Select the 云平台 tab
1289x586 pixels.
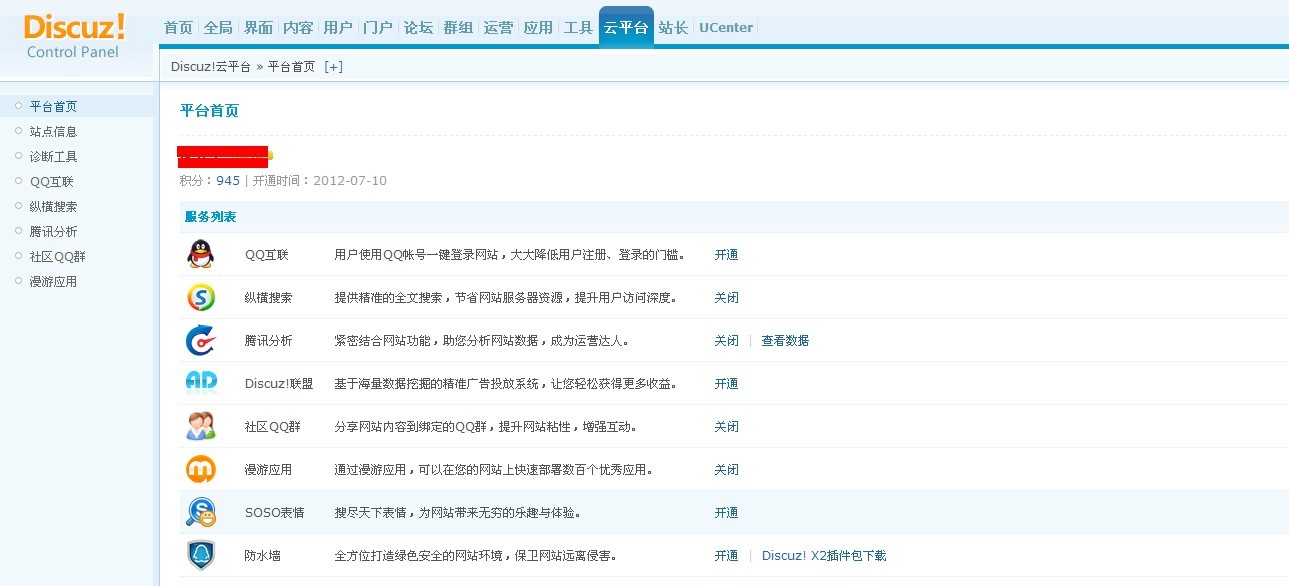click(626, 26)
